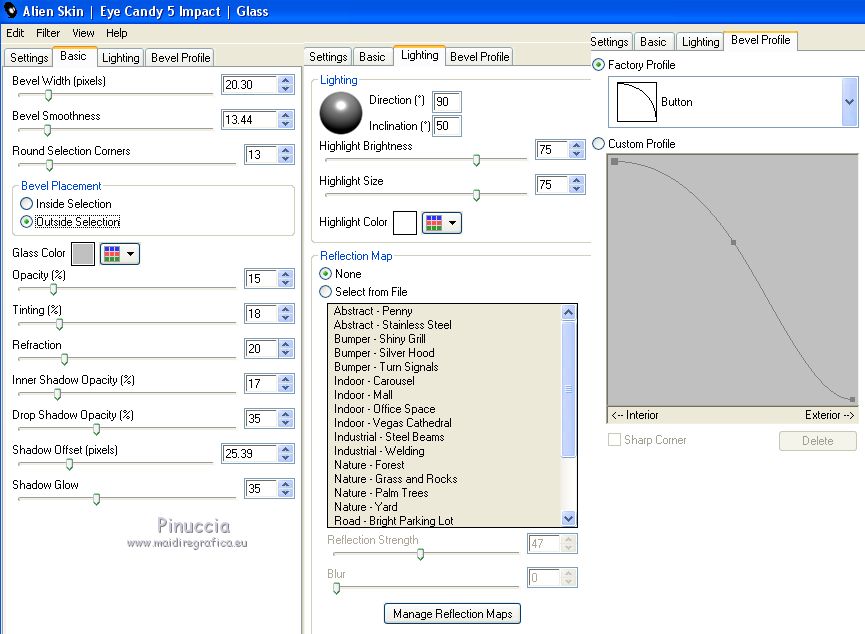Click the Highlight Brightness slider handle
Viewport: 865px width, 634px height.
(x=477, y=161)
